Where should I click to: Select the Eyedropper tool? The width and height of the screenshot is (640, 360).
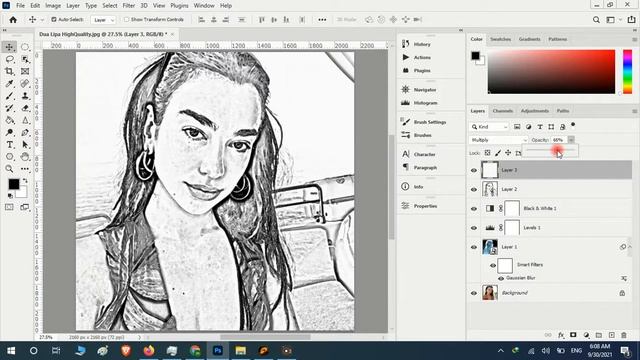coord(9,84)
